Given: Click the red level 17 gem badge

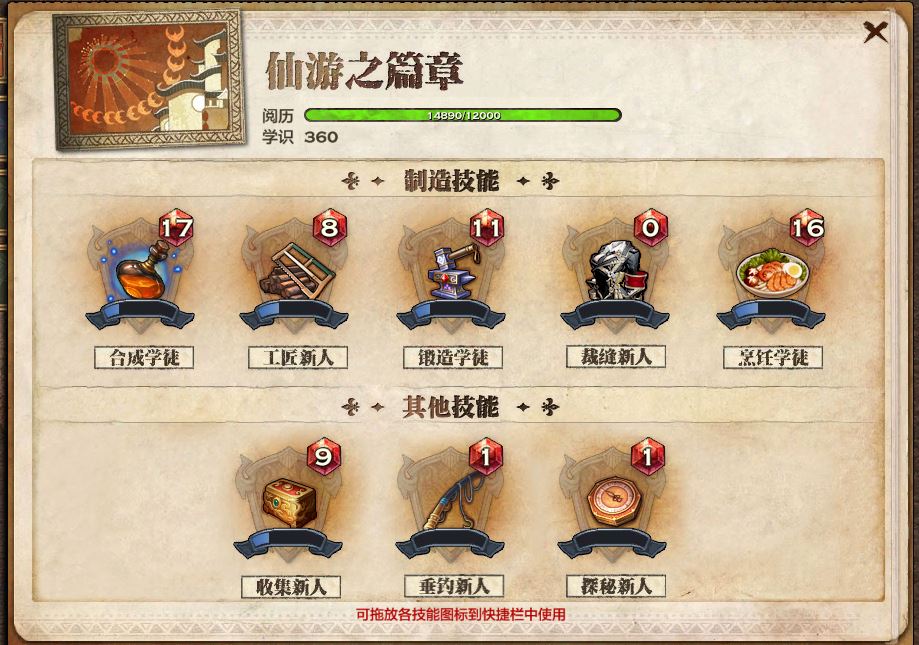Looking at the screenshot, I should pos(176,227).
